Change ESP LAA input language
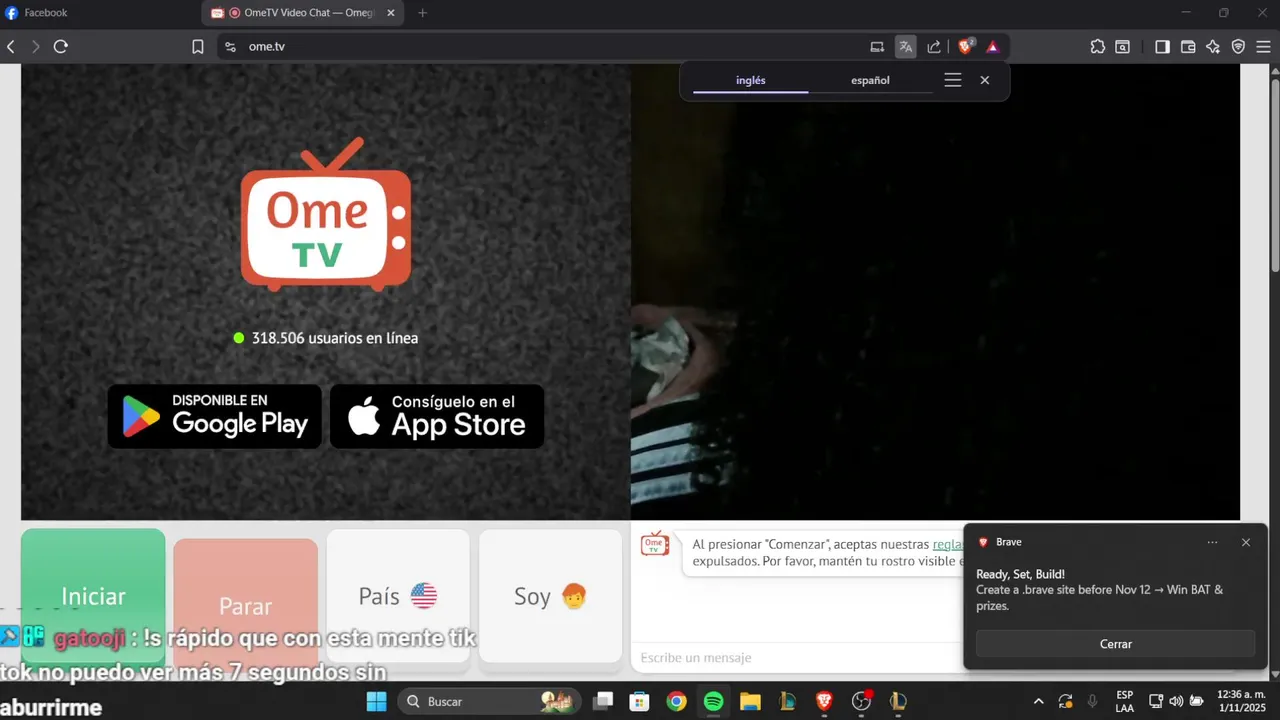The width and height of the screenshot is (1280, 720). point(1125,701)
